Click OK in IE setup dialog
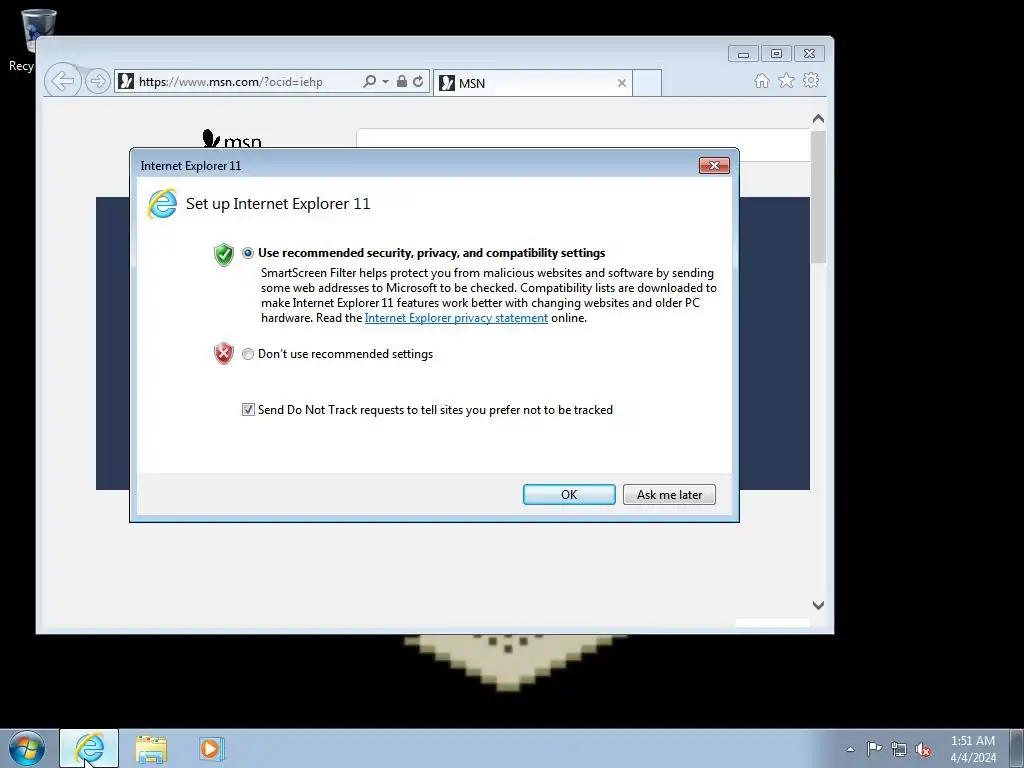Viewport: 1024px width, 768px height. click(569, 494)
